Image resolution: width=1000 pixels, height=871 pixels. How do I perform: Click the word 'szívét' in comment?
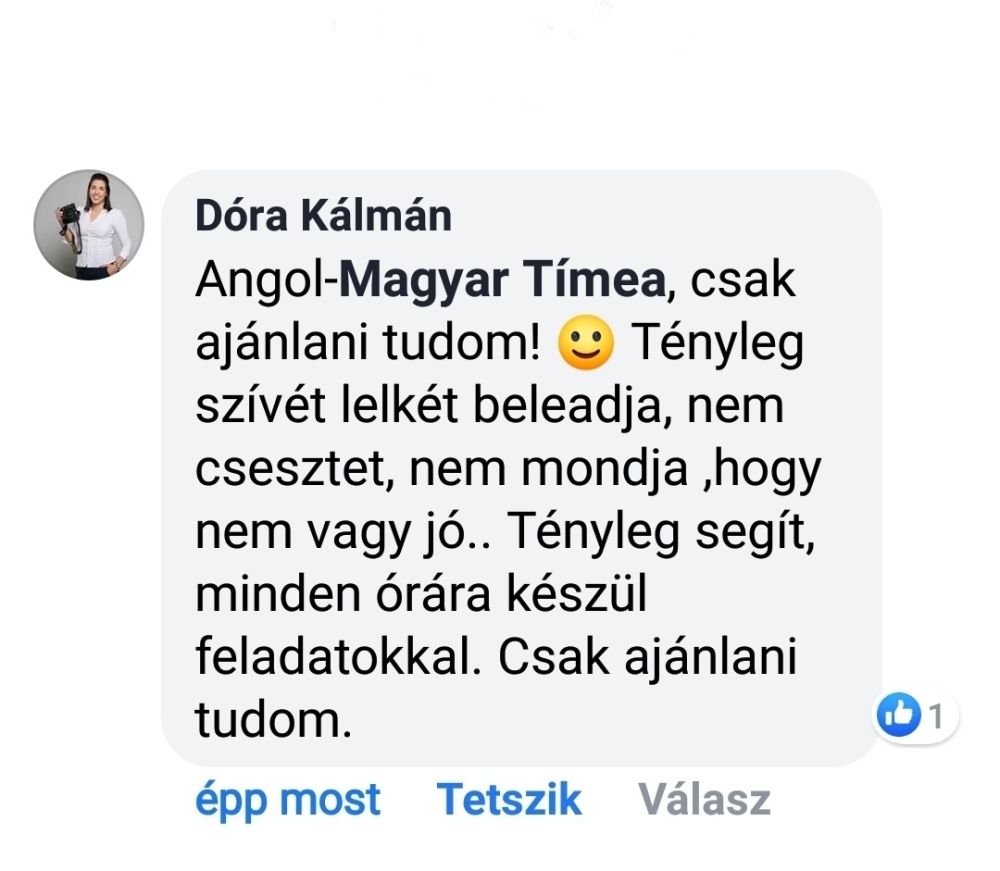pyautogui.click(x=261, y=406)
